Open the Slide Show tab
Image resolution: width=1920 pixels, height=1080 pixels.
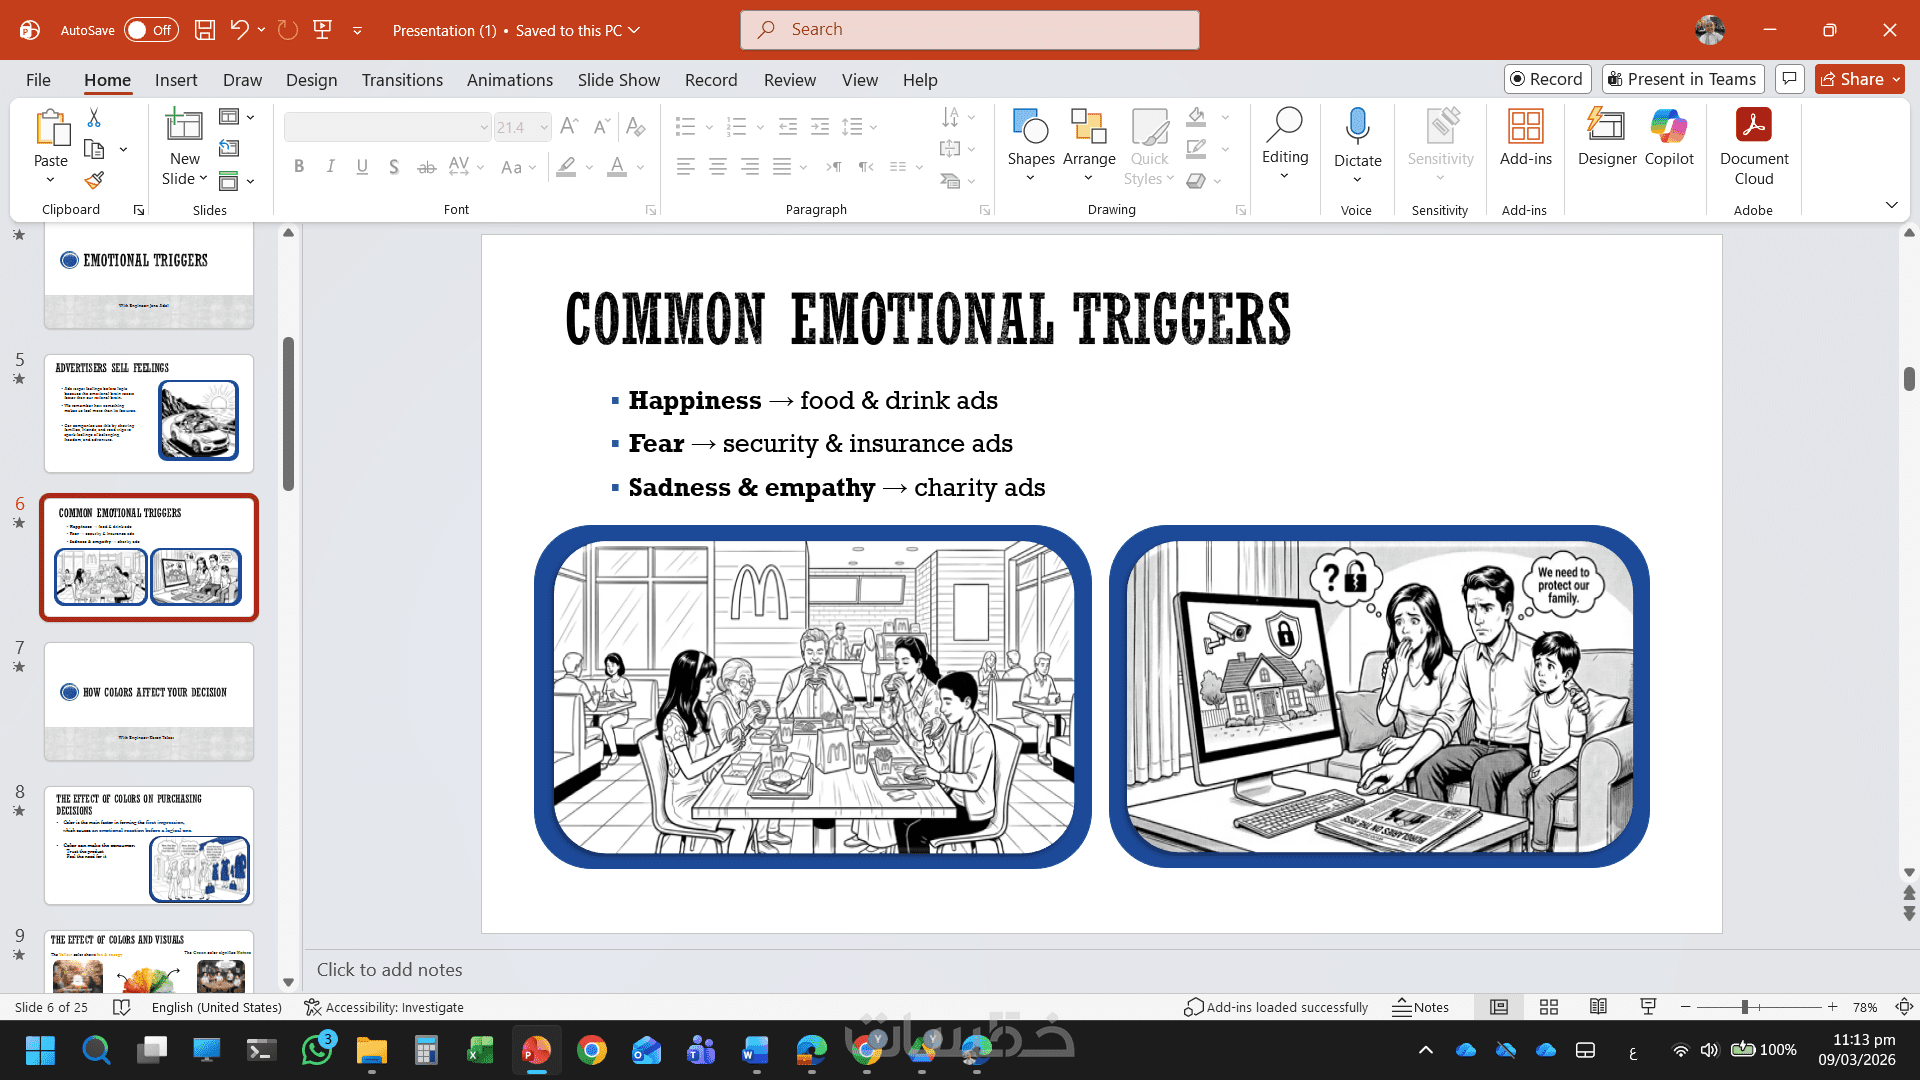click(x=618, y=80)
